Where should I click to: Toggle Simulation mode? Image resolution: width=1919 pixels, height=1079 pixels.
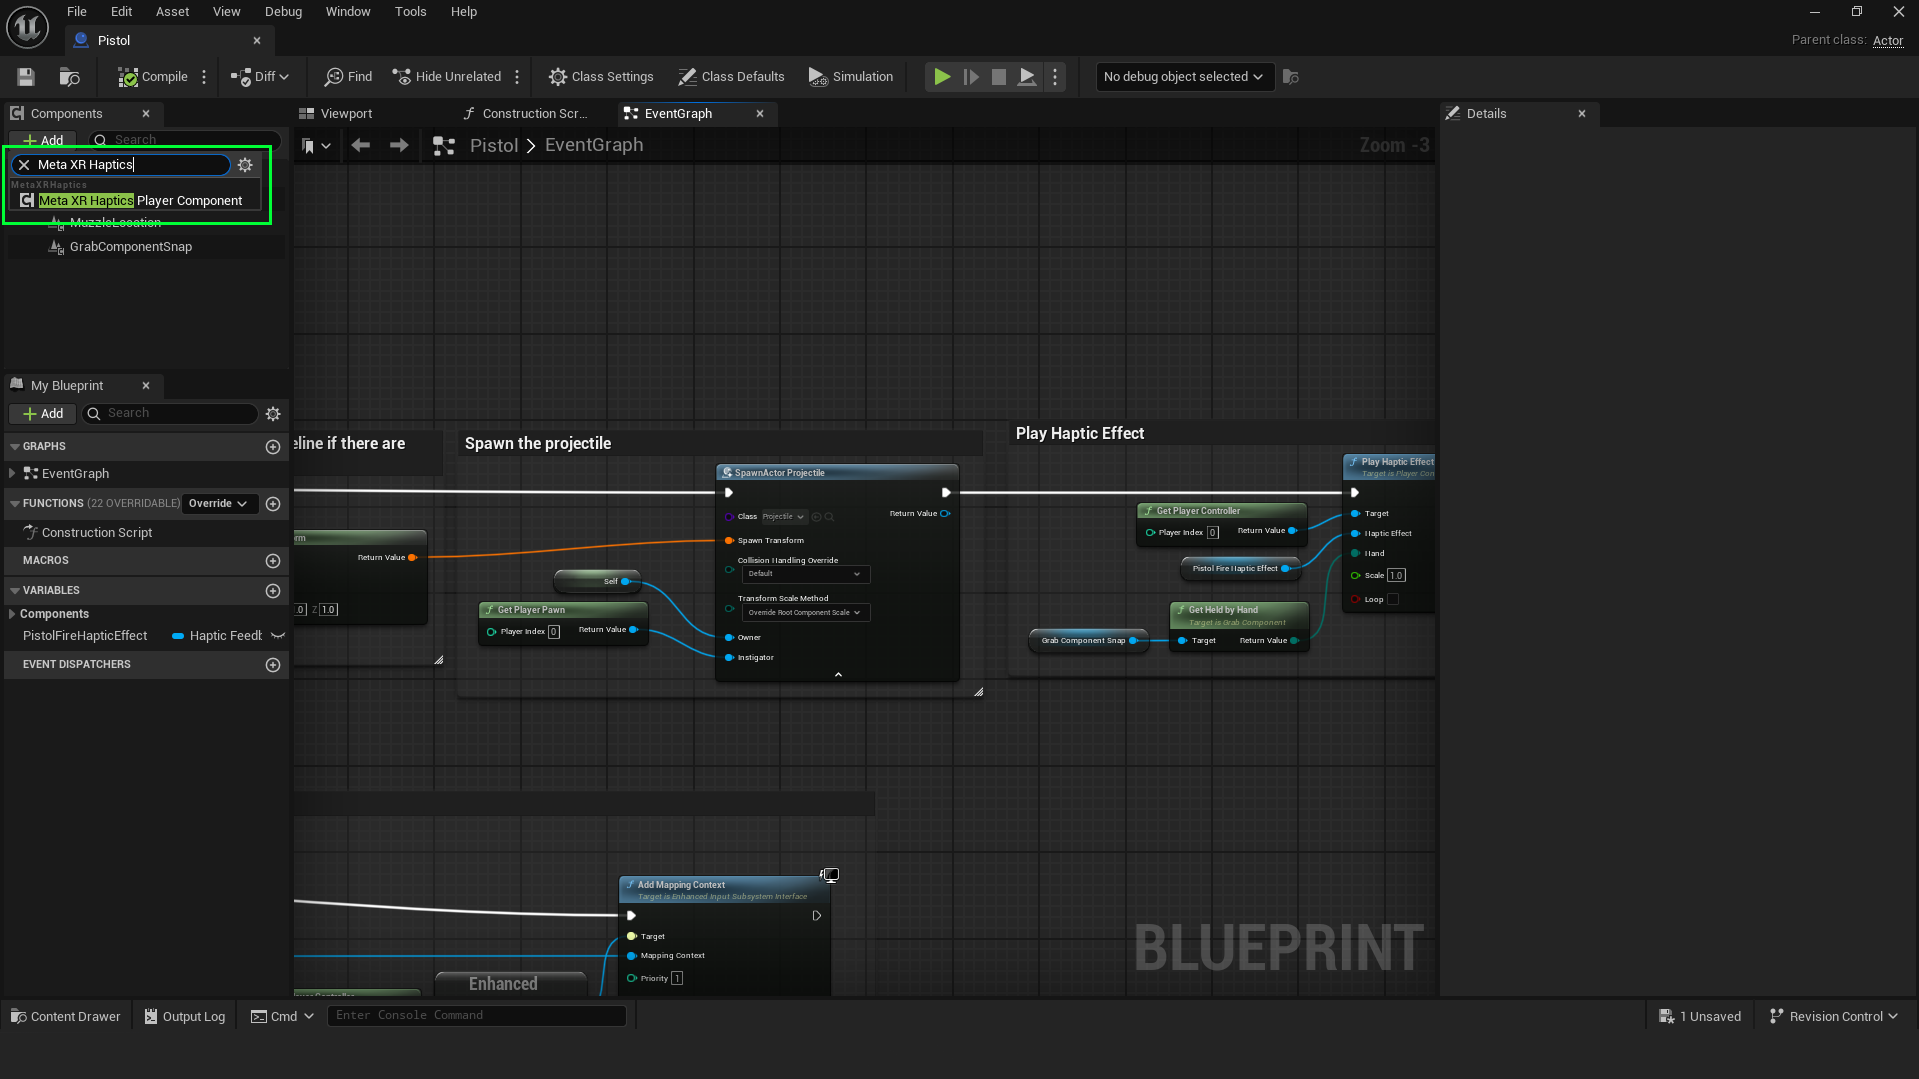pyautogui.click(x=851, y=77)
